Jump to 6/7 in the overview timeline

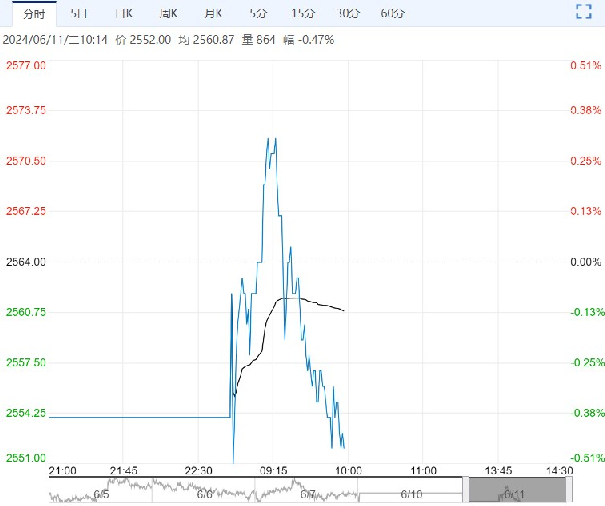click(x=307, y=494)
